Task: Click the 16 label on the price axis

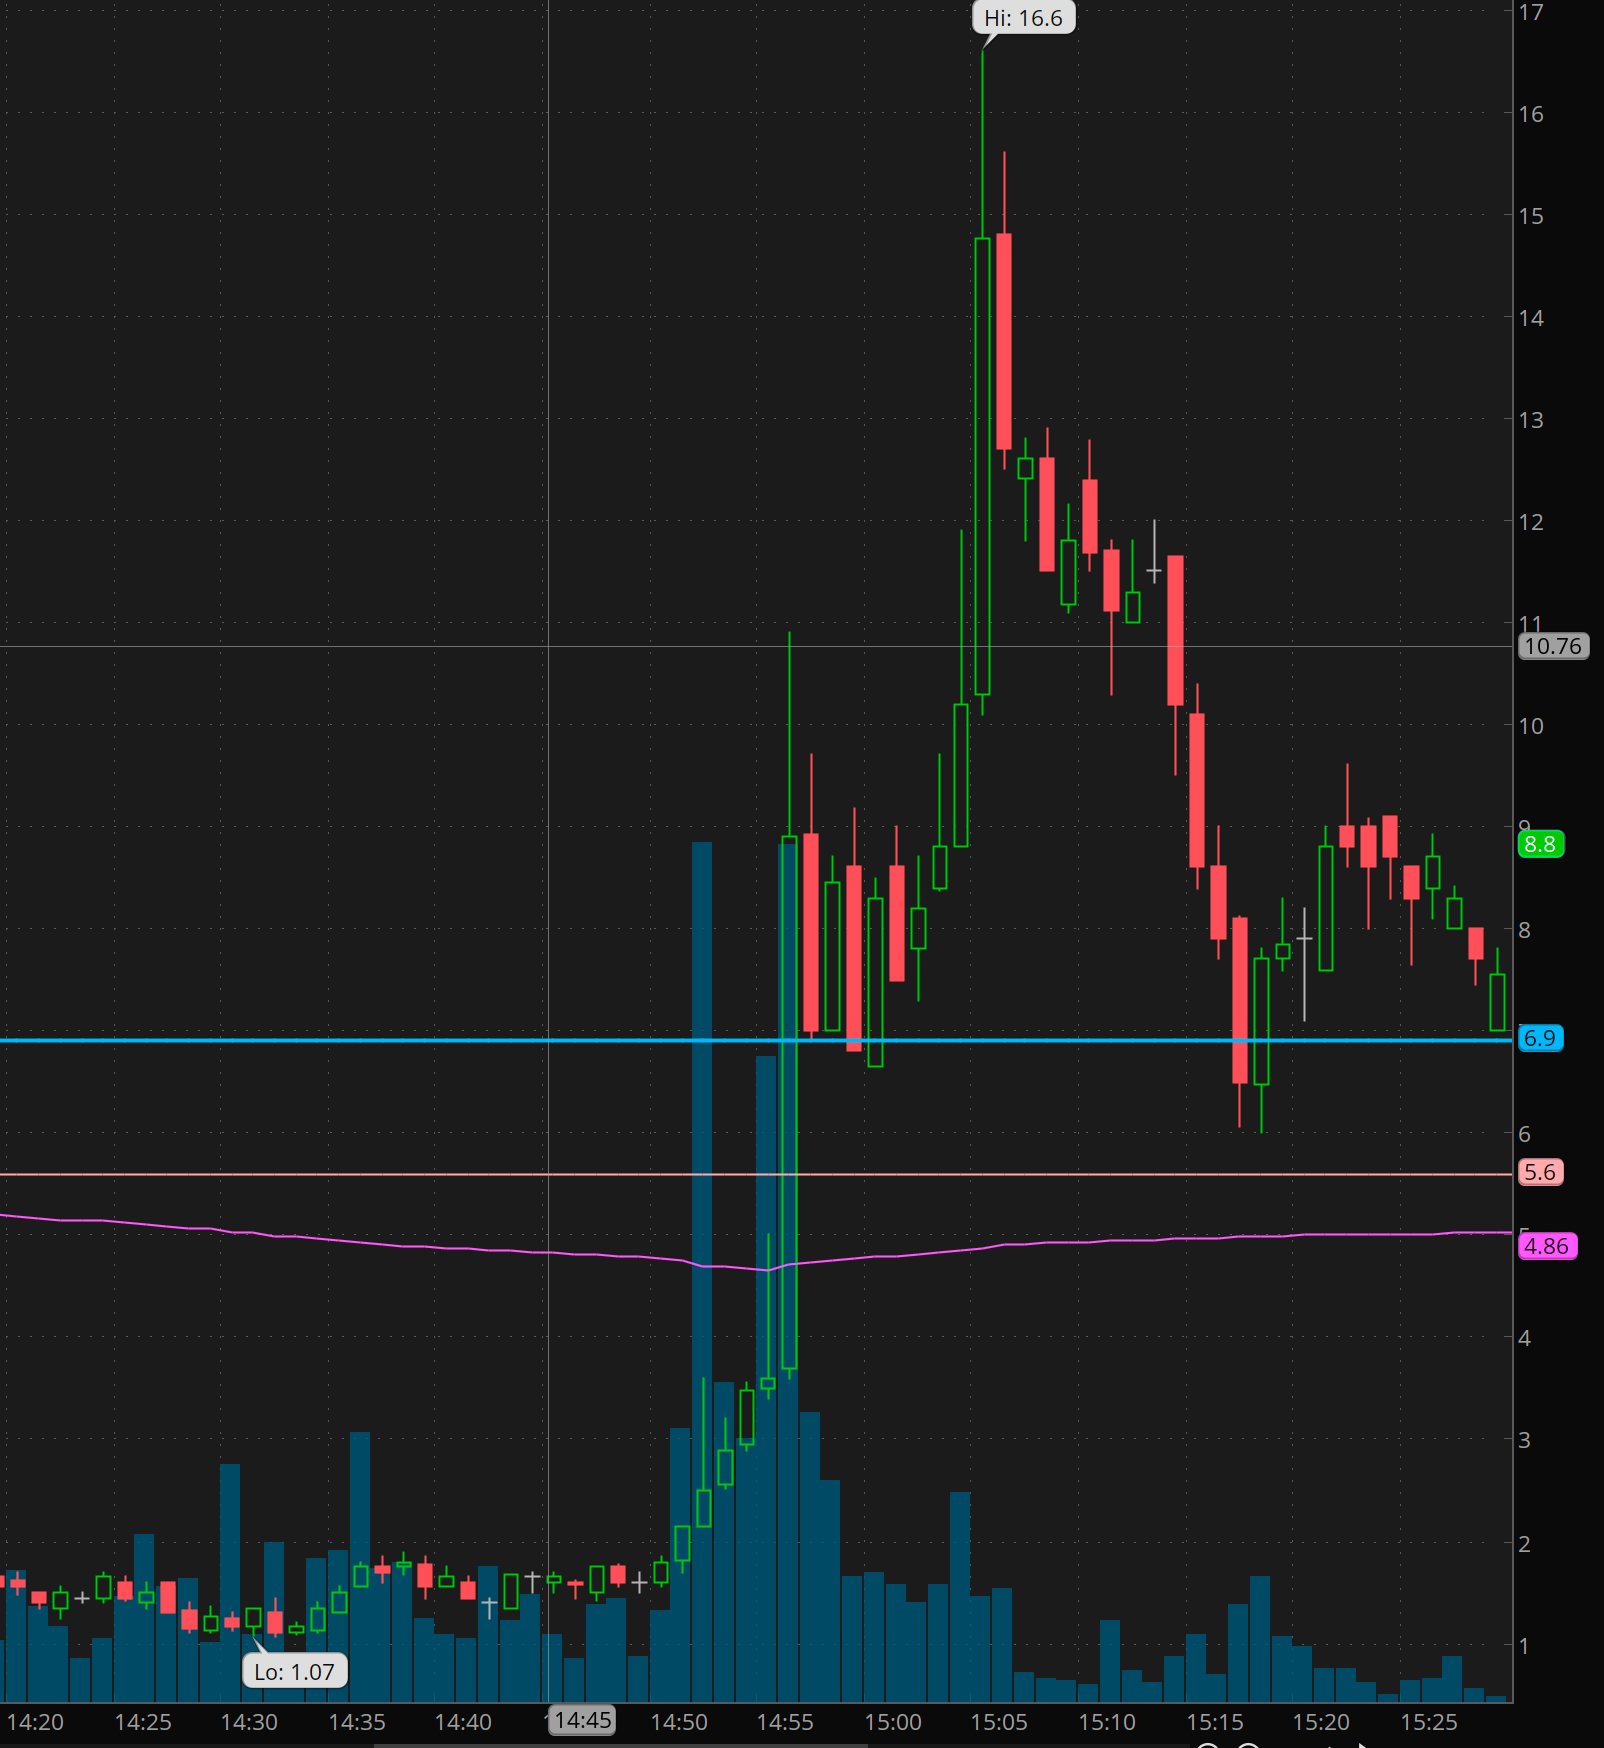Action: [x=1531, y=114]
